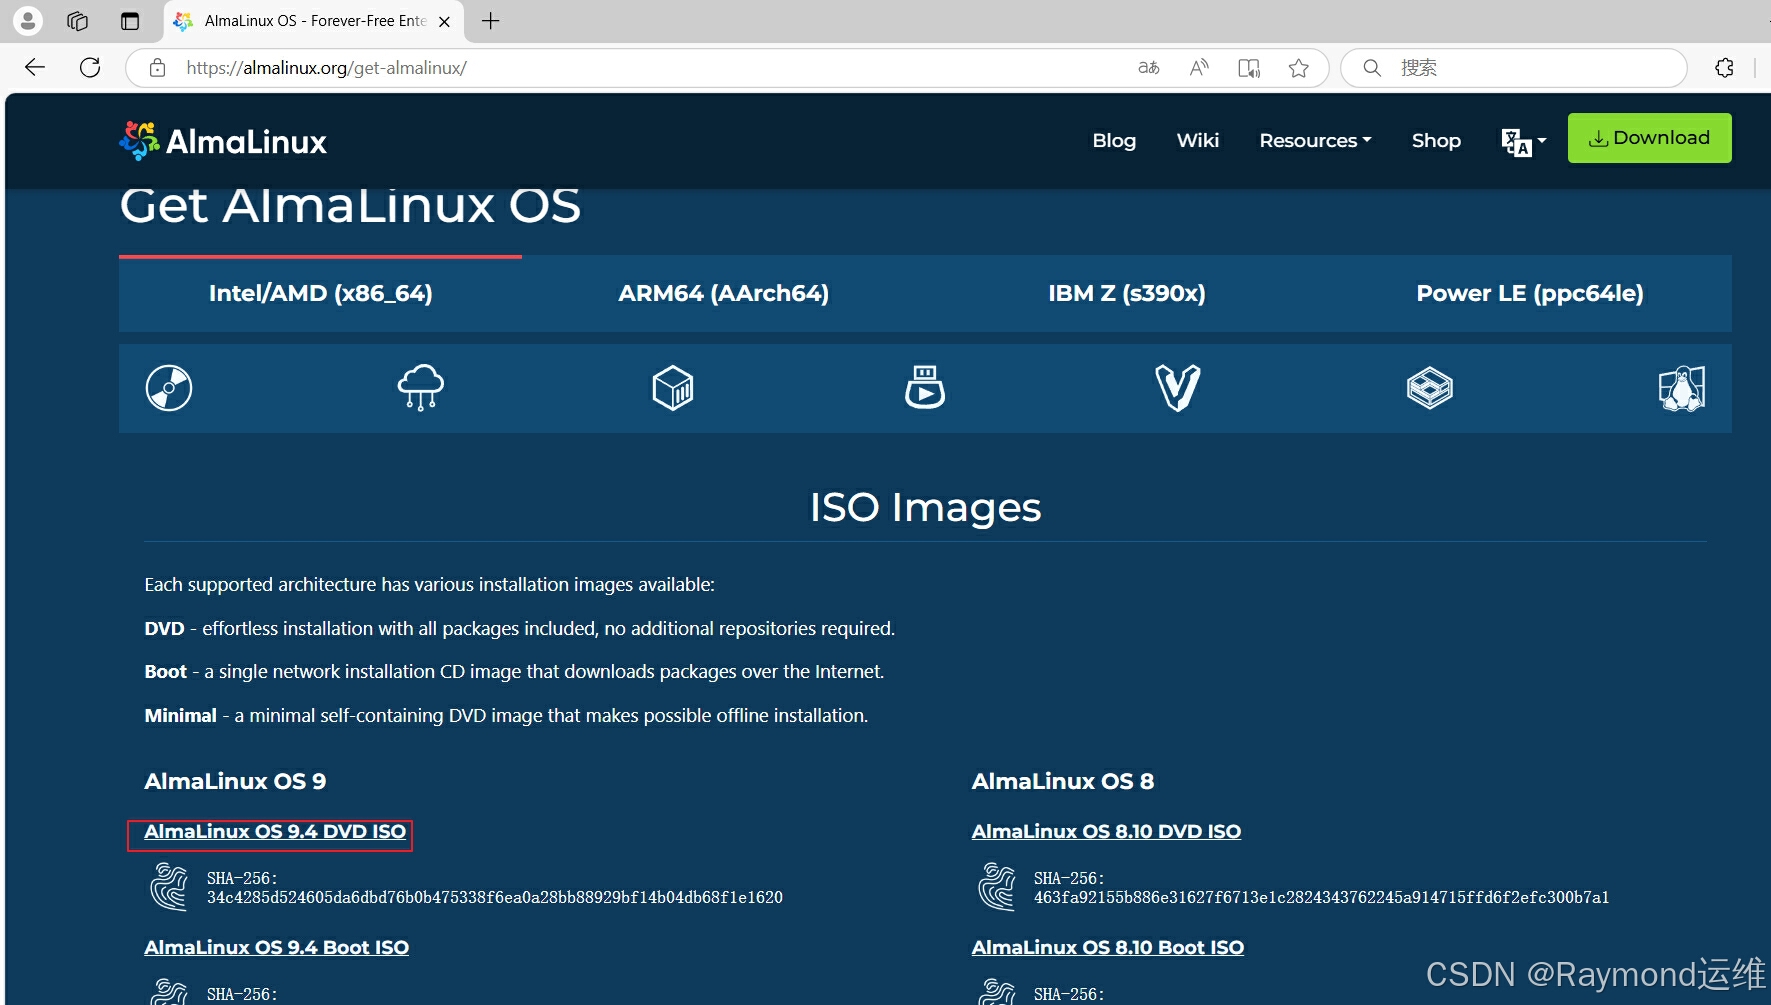Go to AlmaLinux home via the logo
The width and height of the screenshot is (1771, 1005).
point(223,141)
